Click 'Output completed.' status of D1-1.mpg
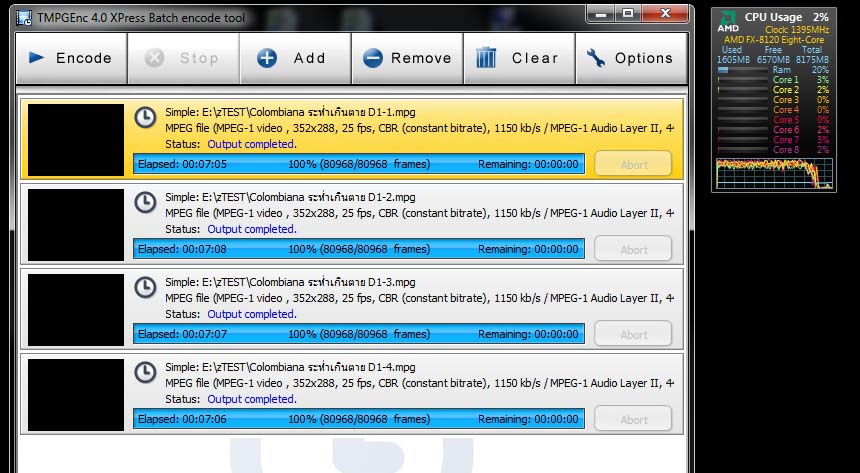860x473 pixels. pyautogui.click(x=252, y=144)
